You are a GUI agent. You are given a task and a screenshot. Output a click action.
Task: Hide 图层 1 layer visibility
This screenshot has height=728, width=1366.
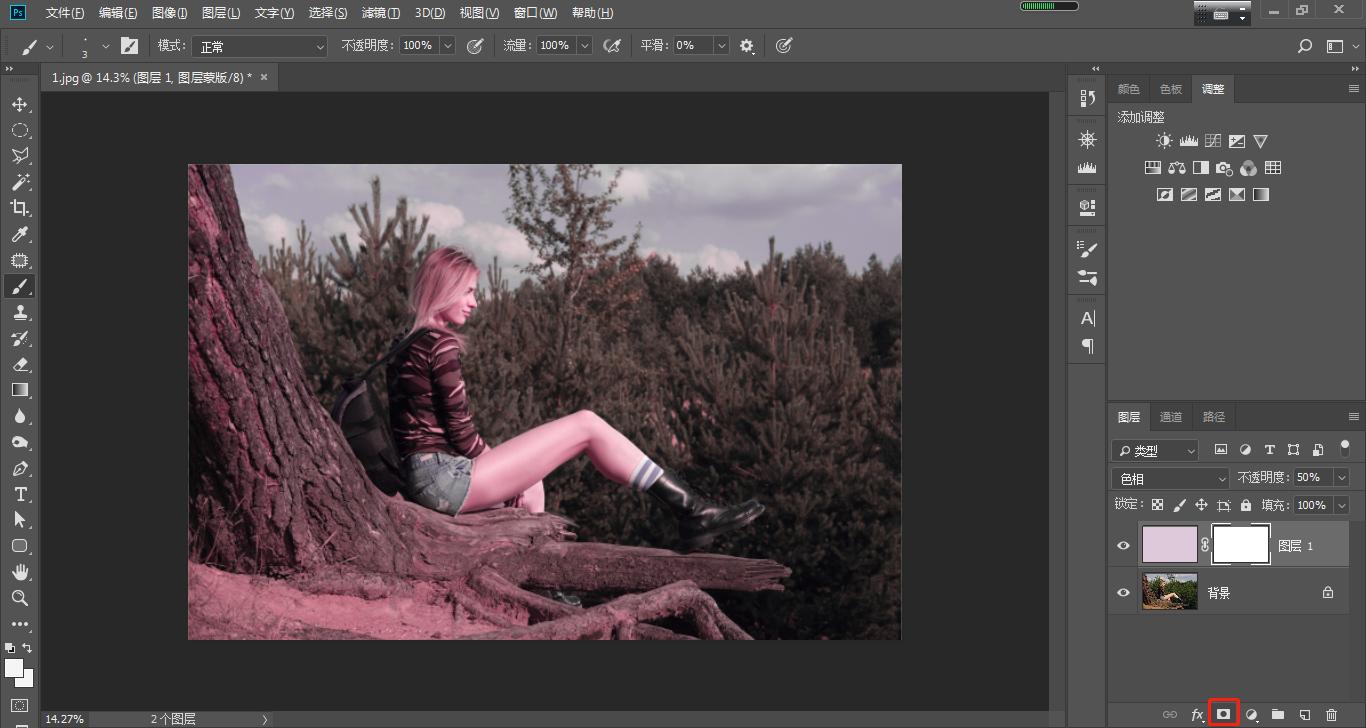coord(1123,545)
